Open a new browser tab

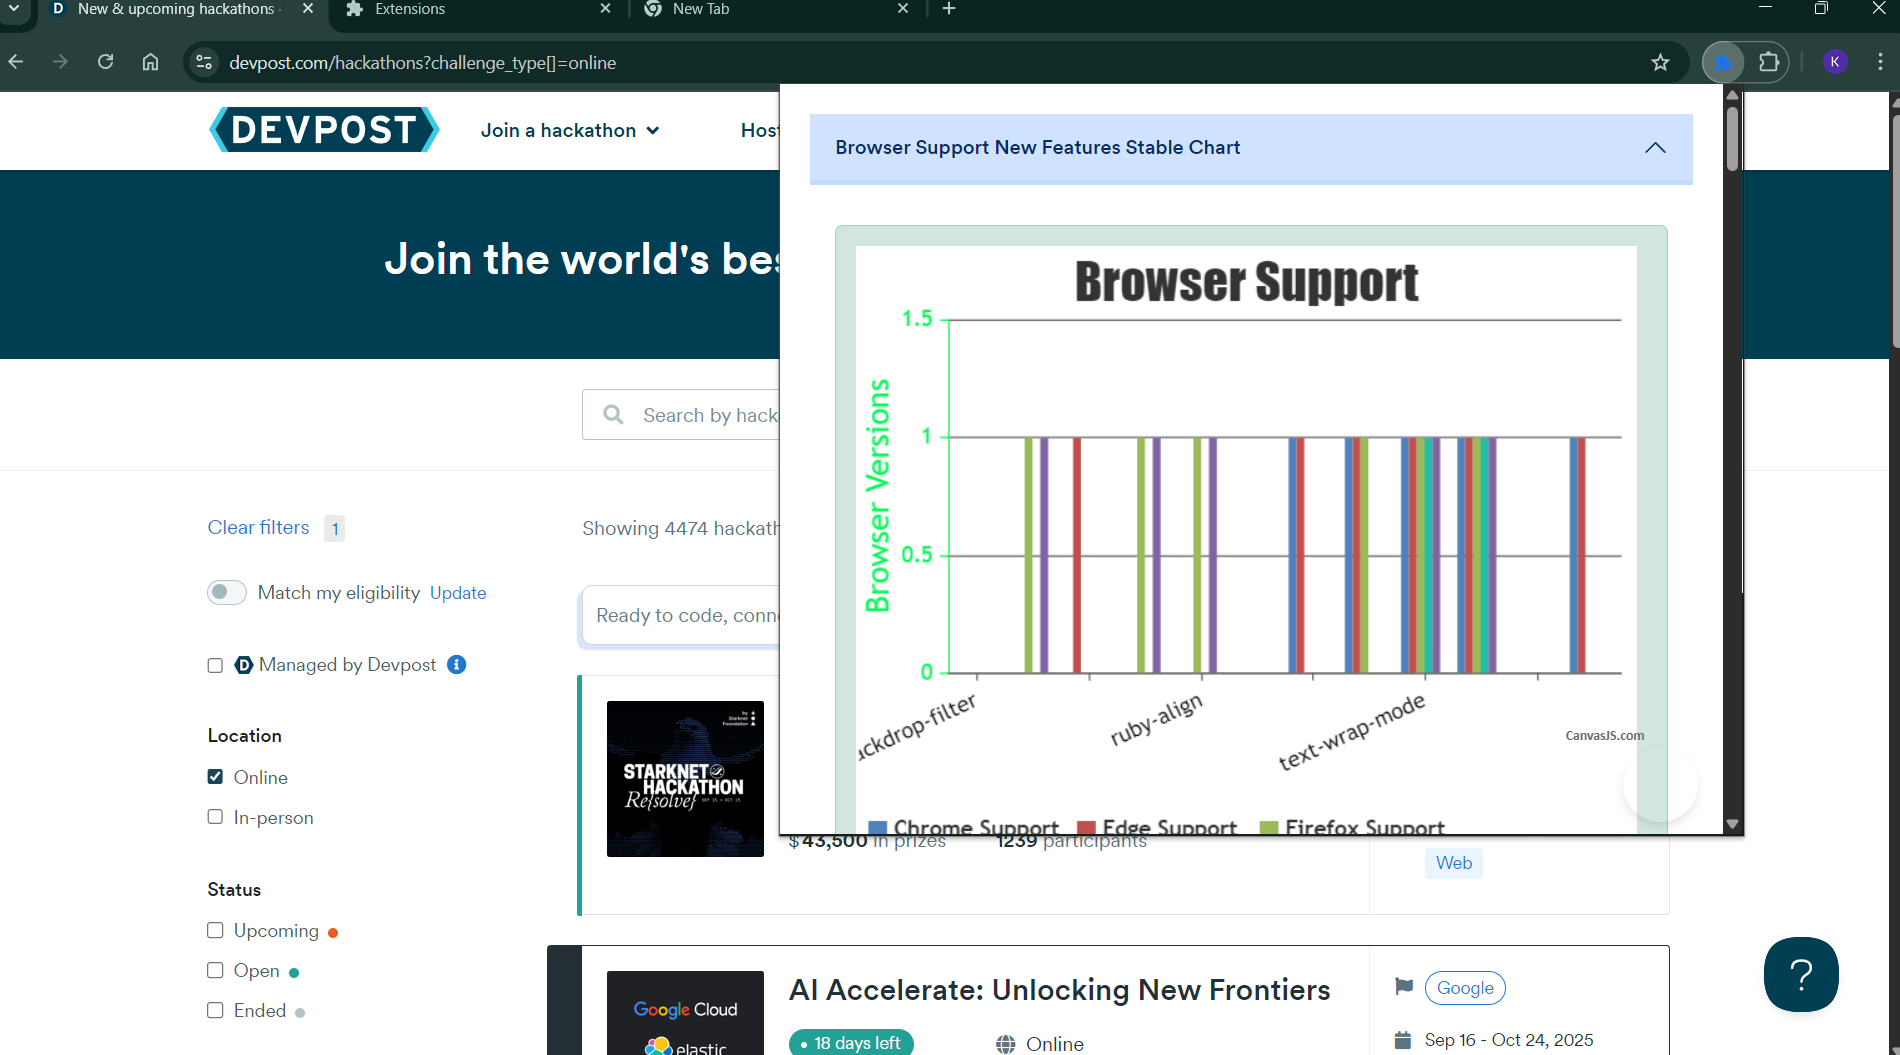(x=949, y=9)
